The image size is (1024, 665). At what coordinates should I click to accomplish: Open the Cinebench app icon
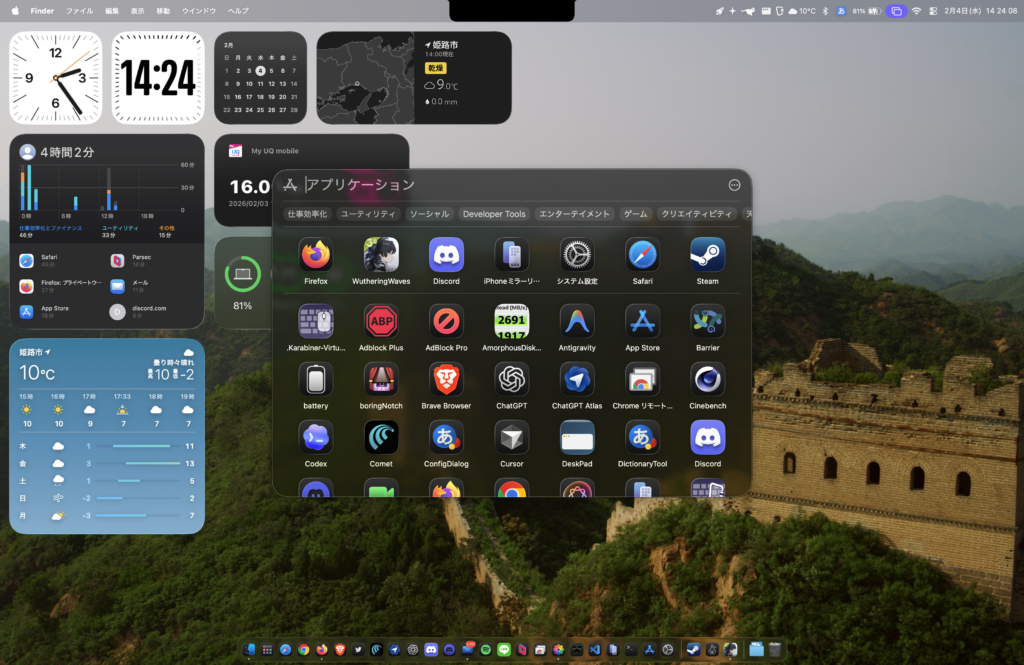(708, 380)
